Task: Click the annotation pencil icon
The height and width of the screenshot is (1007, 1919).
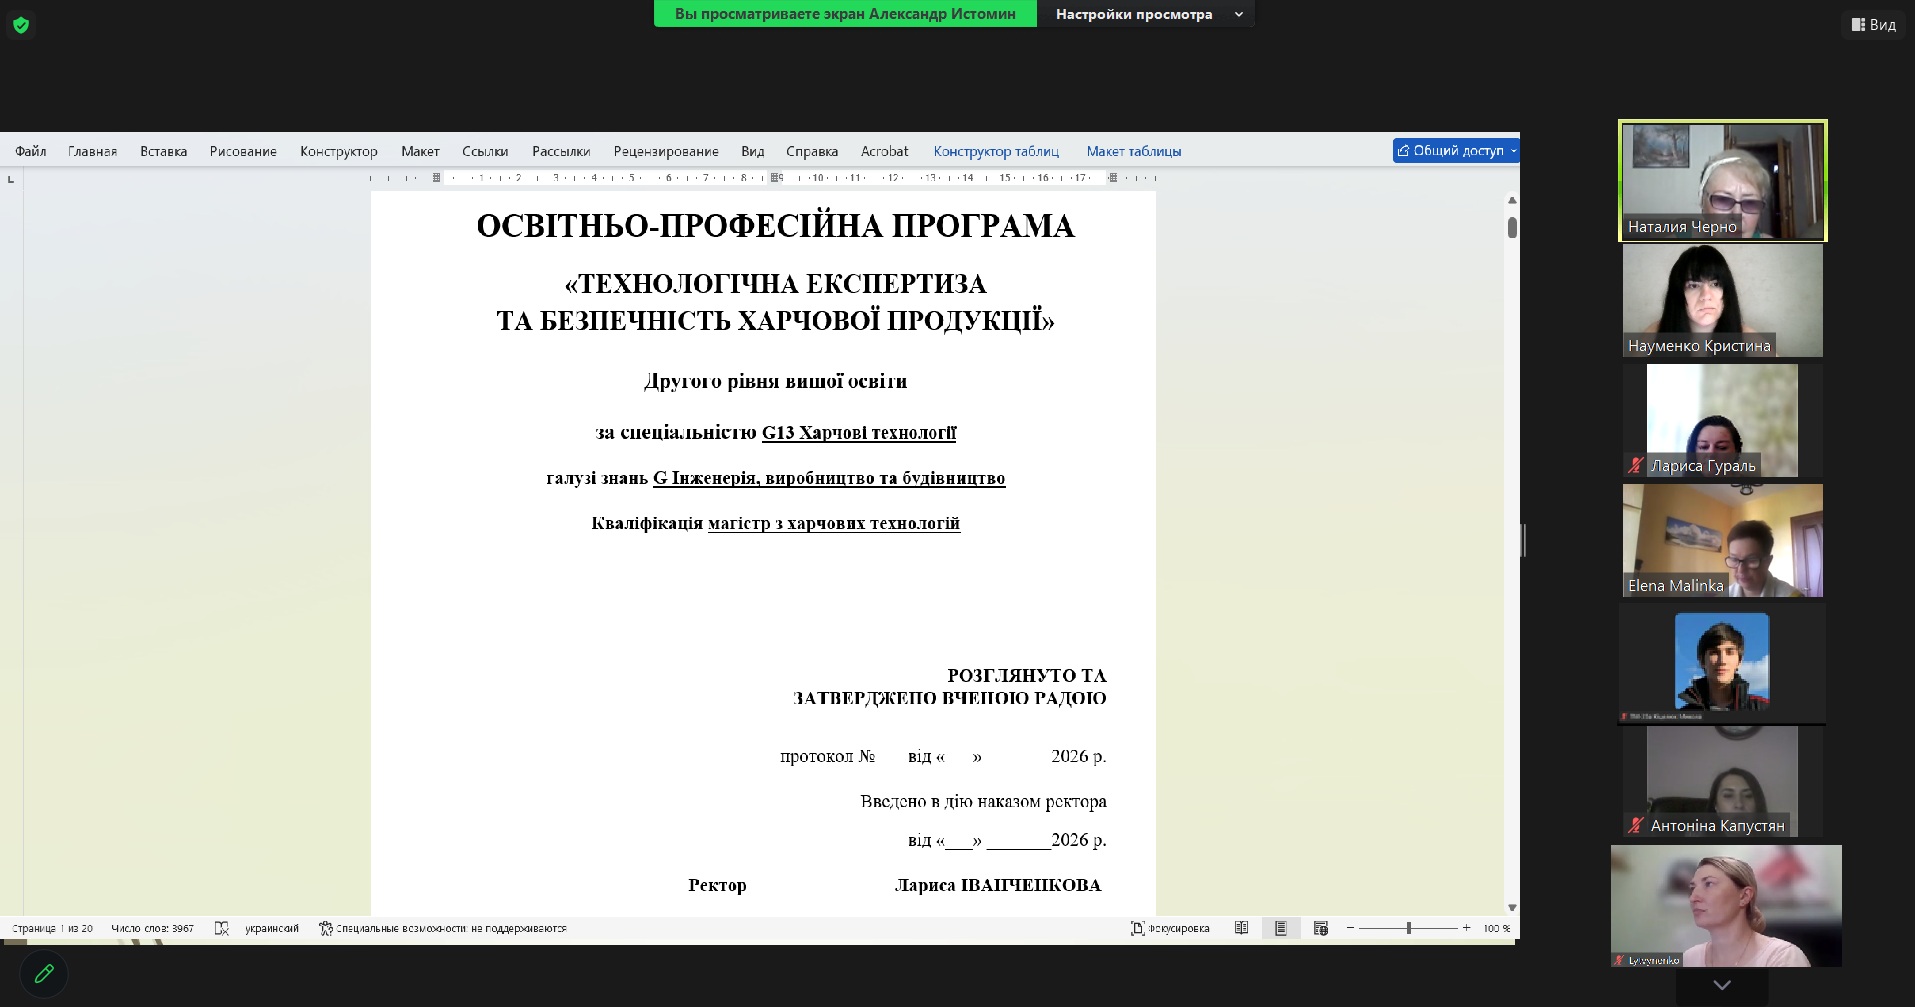Action: click(x=44, y=973)
